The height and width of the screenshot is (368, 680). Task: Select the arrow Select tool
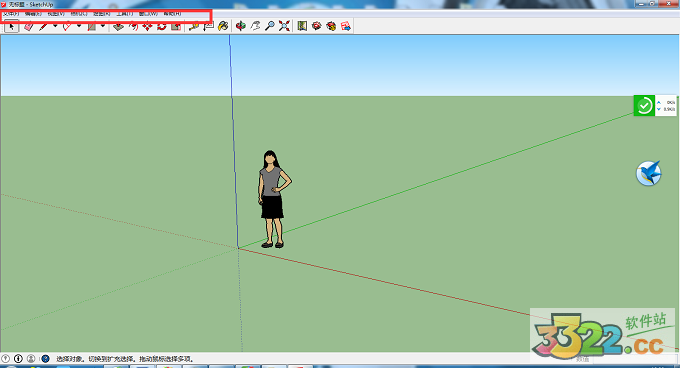click(11, 26)
